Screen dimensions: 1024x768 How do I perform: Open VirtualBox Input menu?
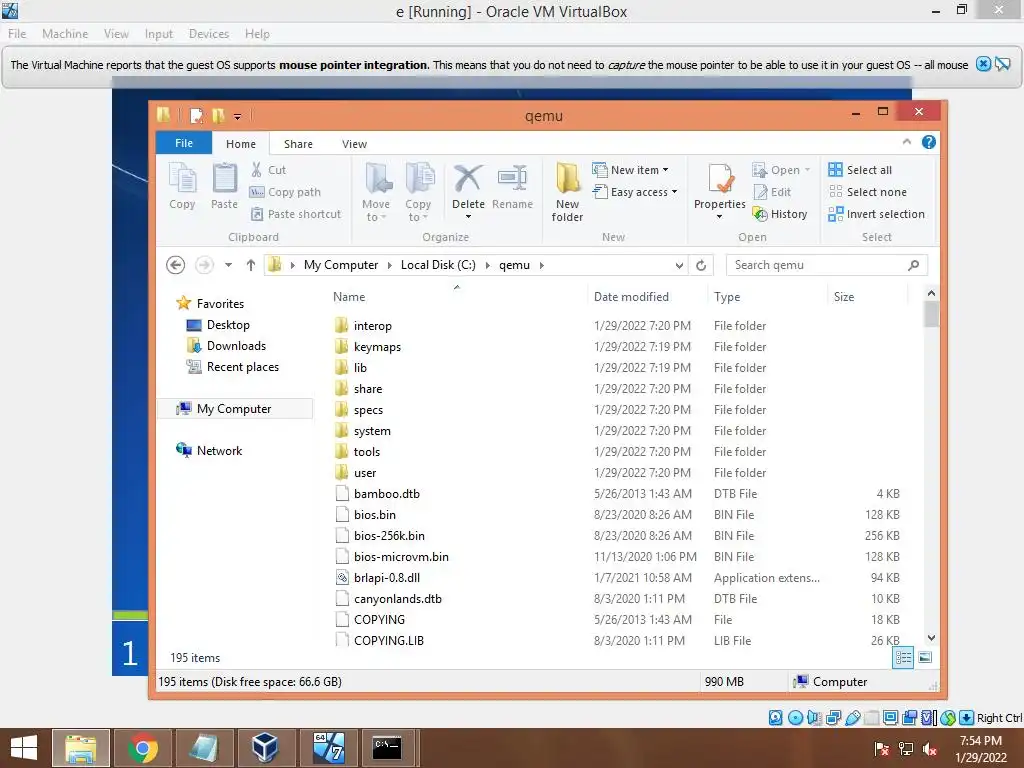coord(159,34)
